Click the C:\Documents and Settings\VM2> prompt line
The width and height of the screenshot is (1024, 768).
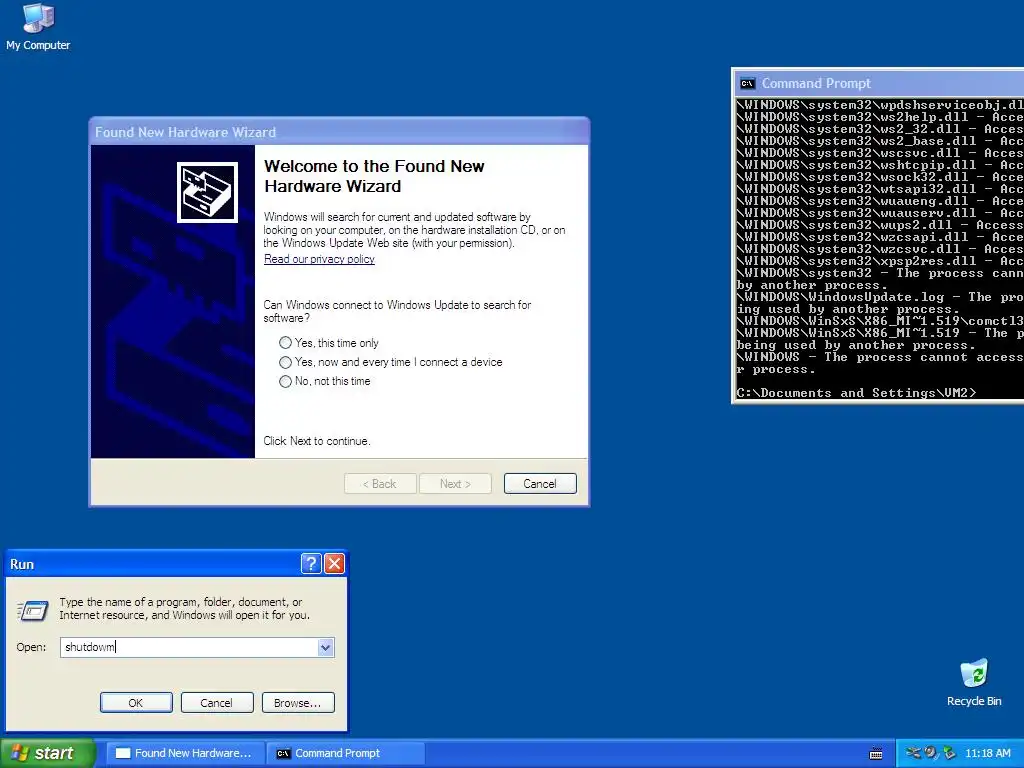pos(856,393)
